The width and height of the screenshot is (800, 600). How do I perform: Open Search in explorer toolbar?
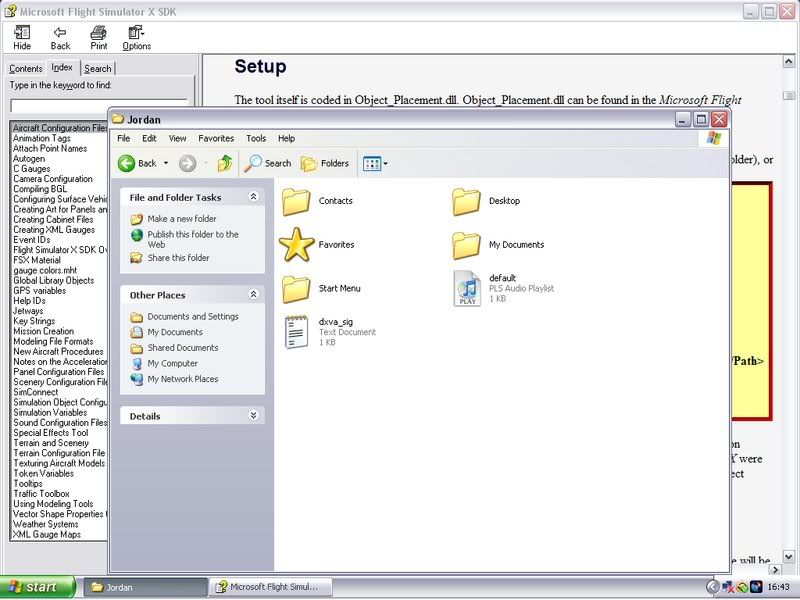pyautogui.click(x=267, y=163)
